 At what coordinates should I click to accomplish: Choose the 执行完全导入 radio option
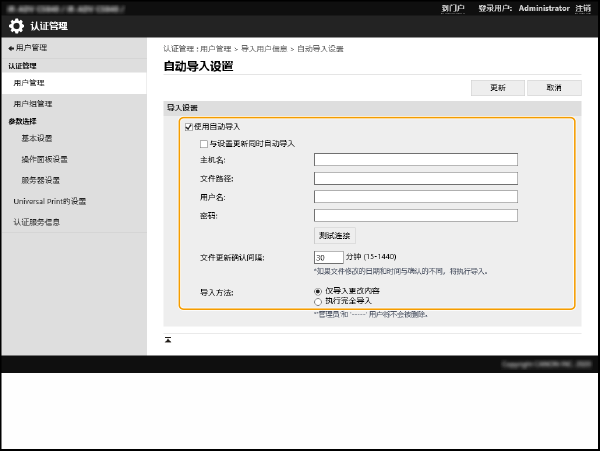pos(318,300)
